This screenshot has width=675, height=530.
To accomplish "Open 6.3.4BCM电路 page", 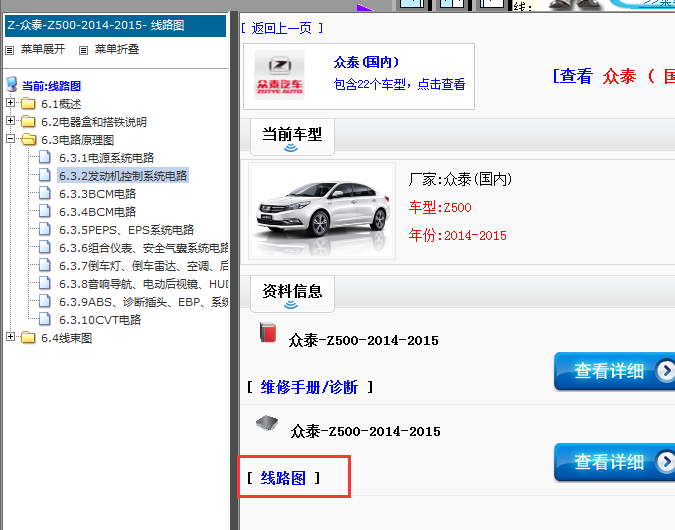I will [x=97, y=212].
